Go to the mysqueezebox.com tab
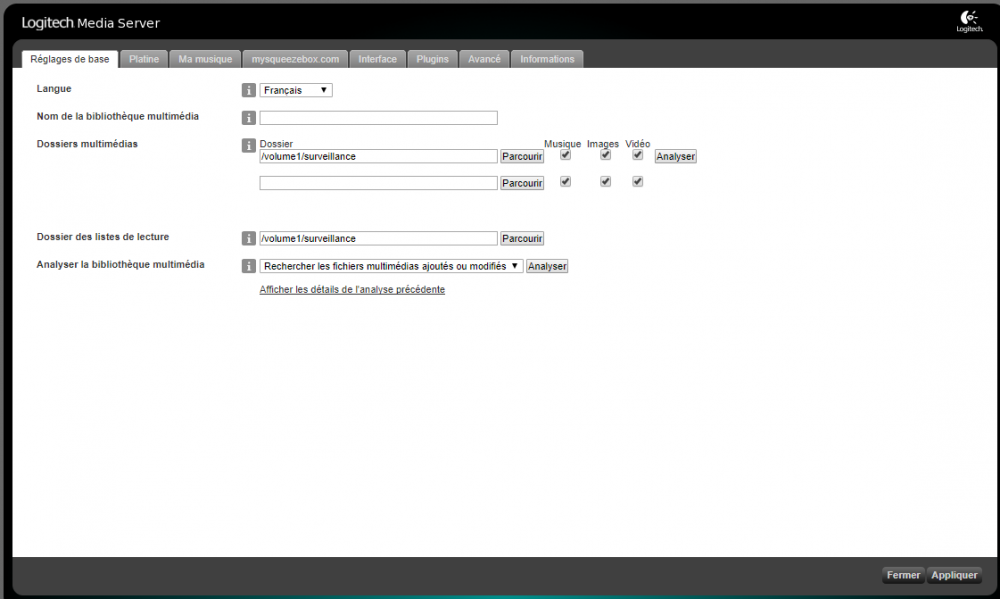This screenshot has width=1000, height=599. click(x=295, y=59)
